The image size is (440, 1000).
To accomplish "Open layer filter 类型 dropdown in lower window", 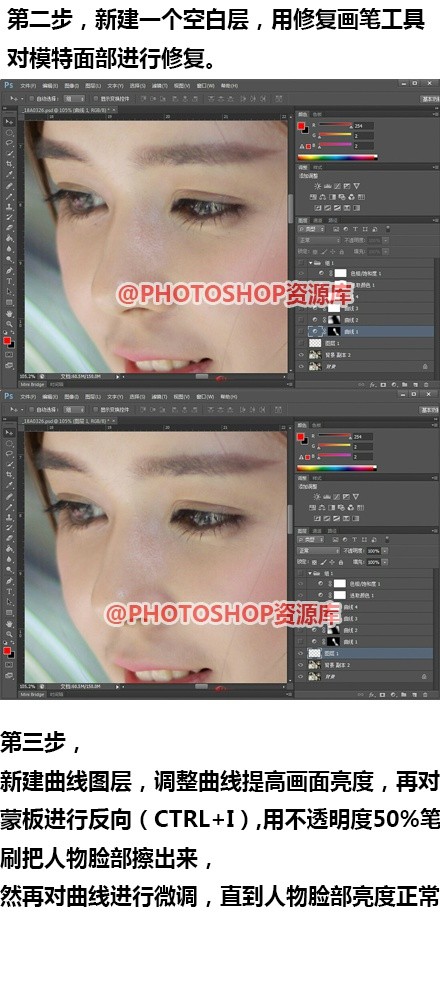I will coord(311,540).
